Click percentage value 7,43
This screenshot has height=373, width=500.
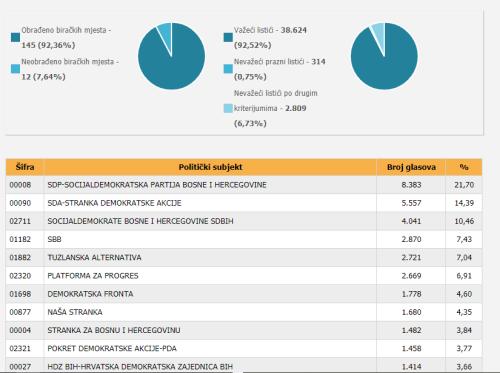click(x=464, y=239)
